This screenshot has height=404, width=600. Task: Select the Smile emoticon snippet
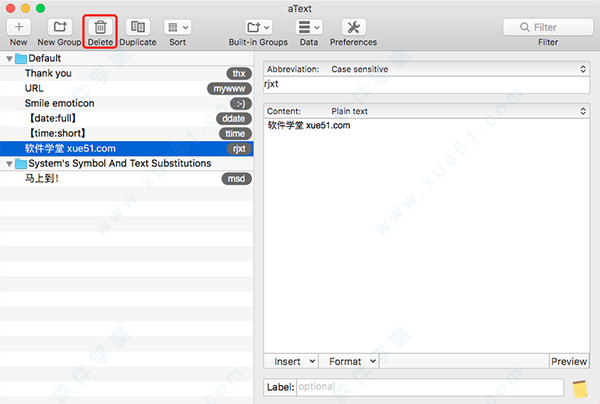click(126, 103)
